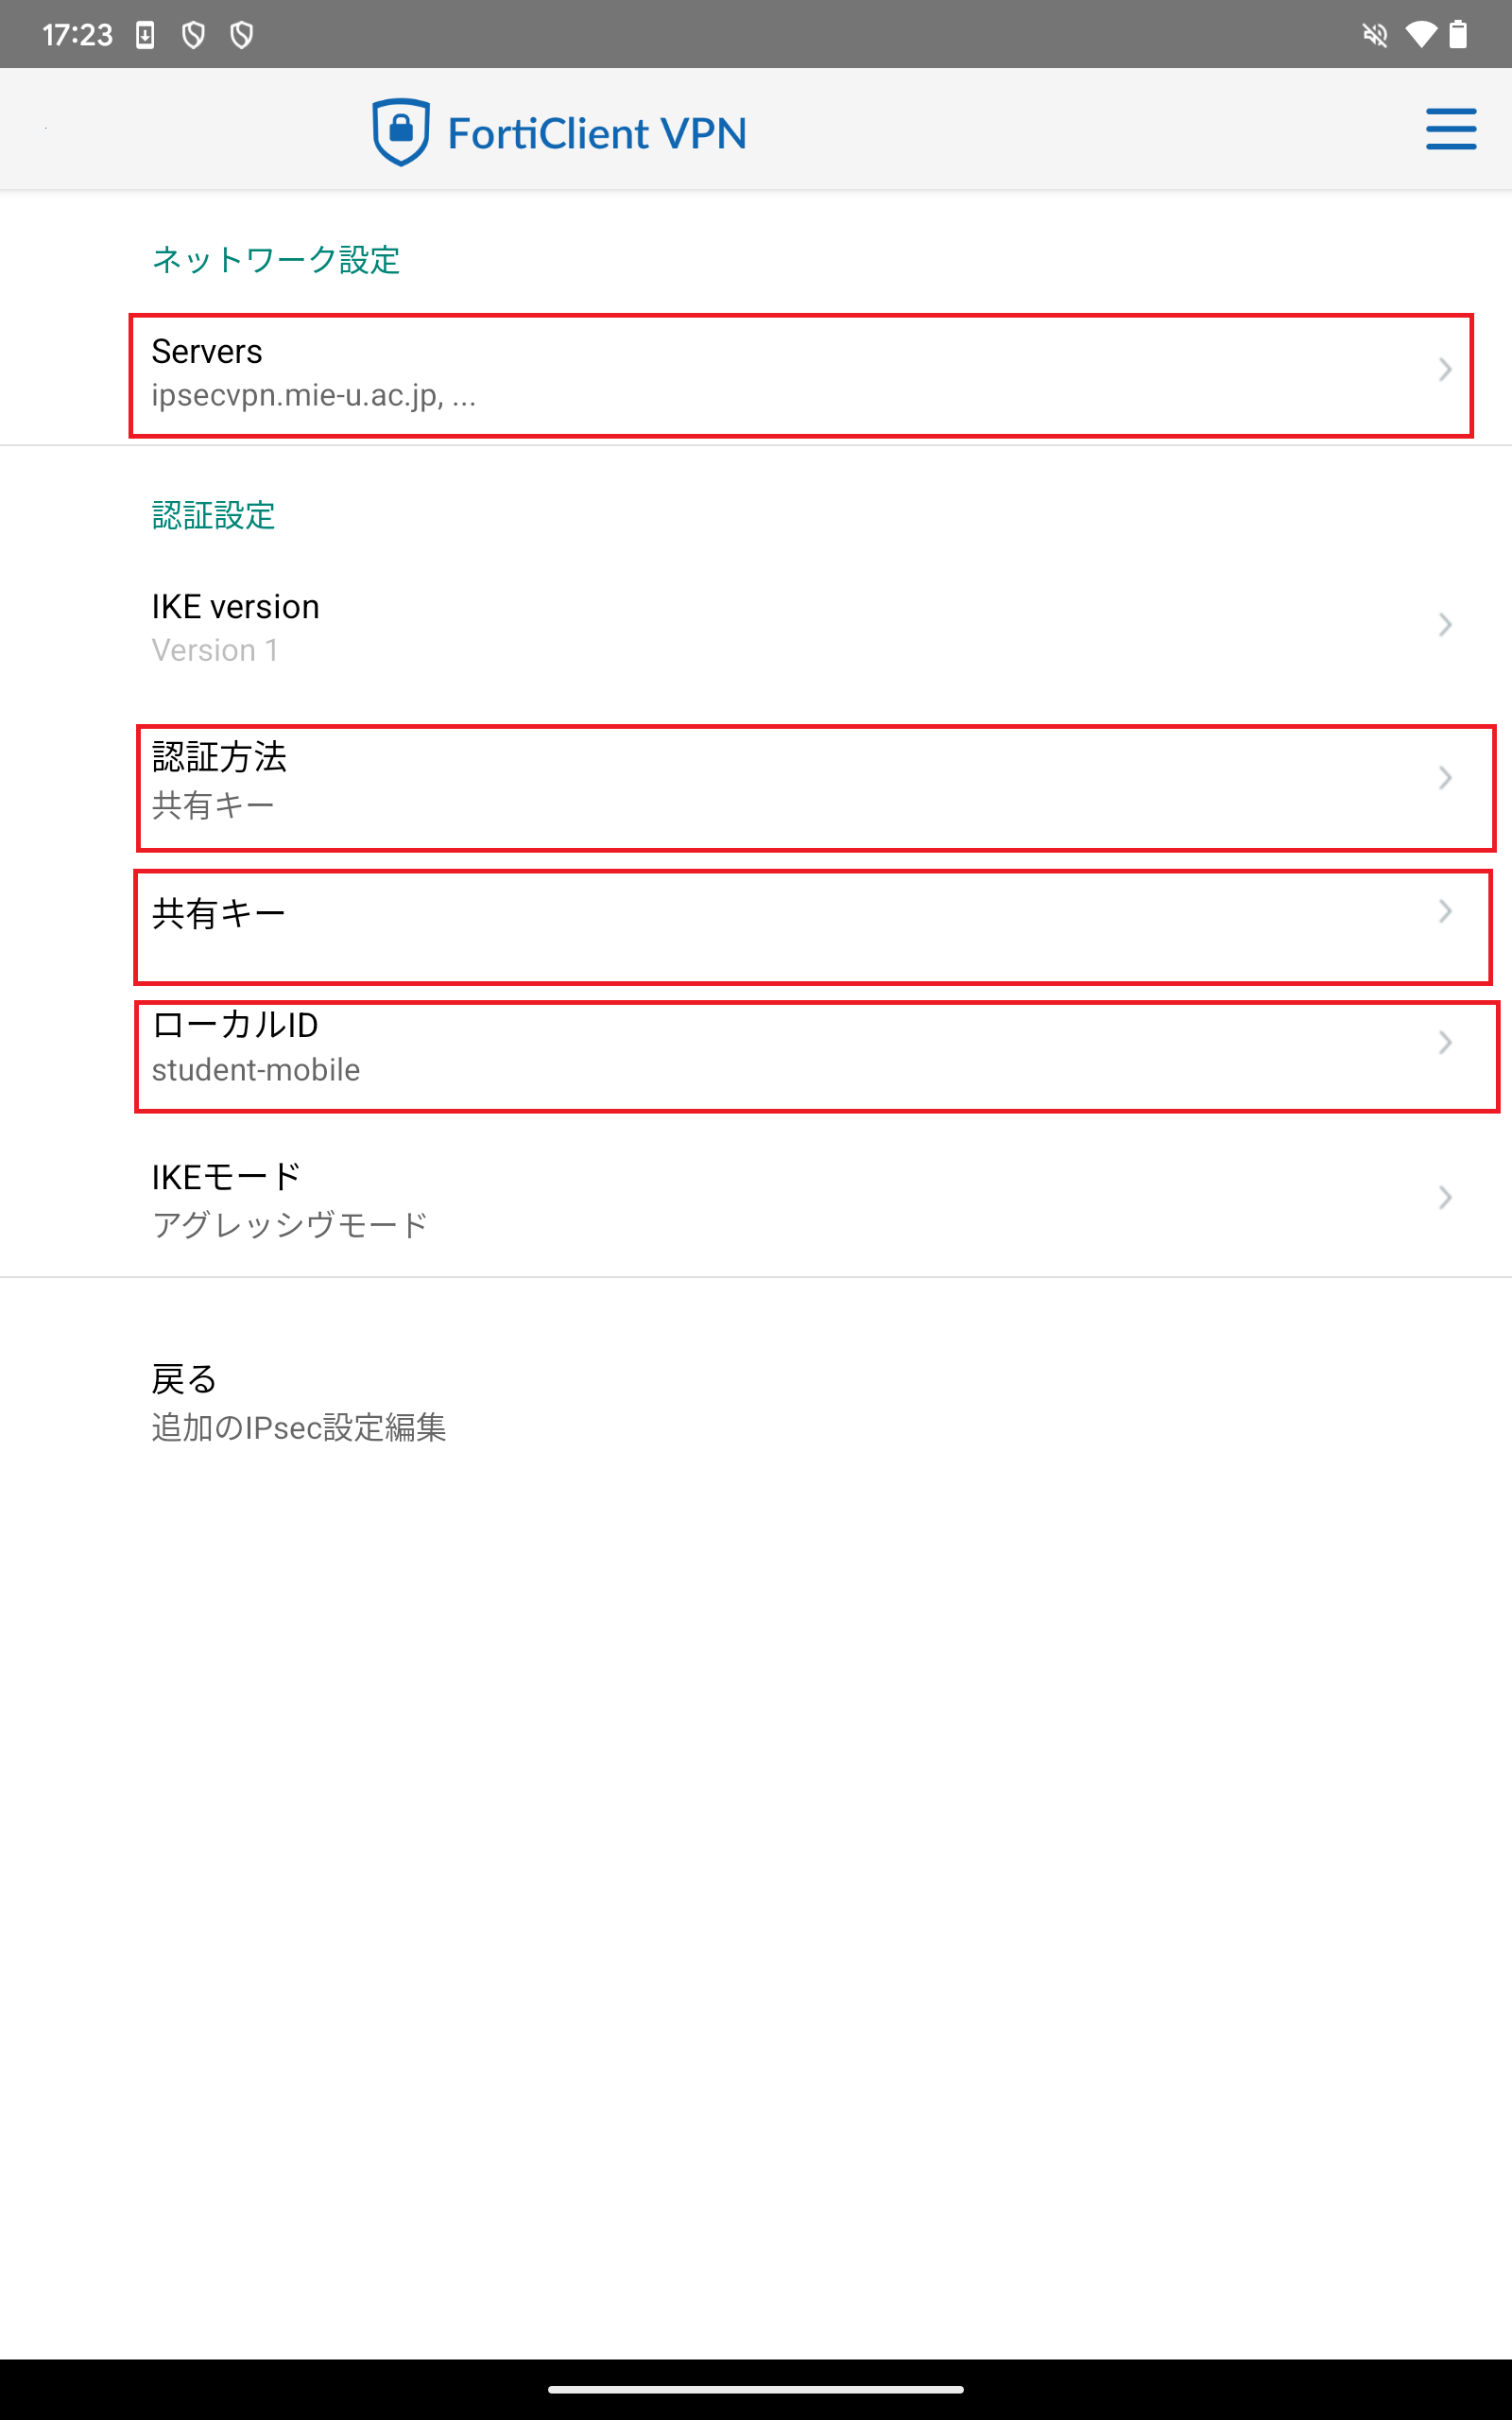Tap the second shield notification icon
The width and height of the screenshot is (1512, 2420).
(x=241, y=35)
